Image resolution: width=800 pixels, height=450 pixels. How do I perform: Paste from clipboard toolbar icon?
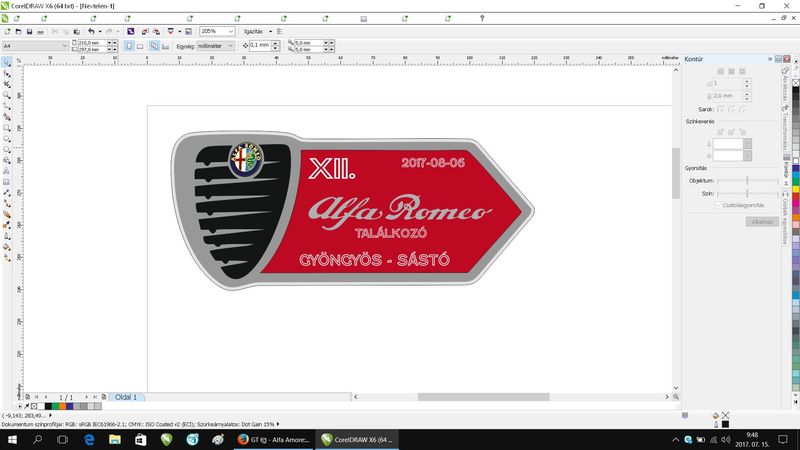77,32
